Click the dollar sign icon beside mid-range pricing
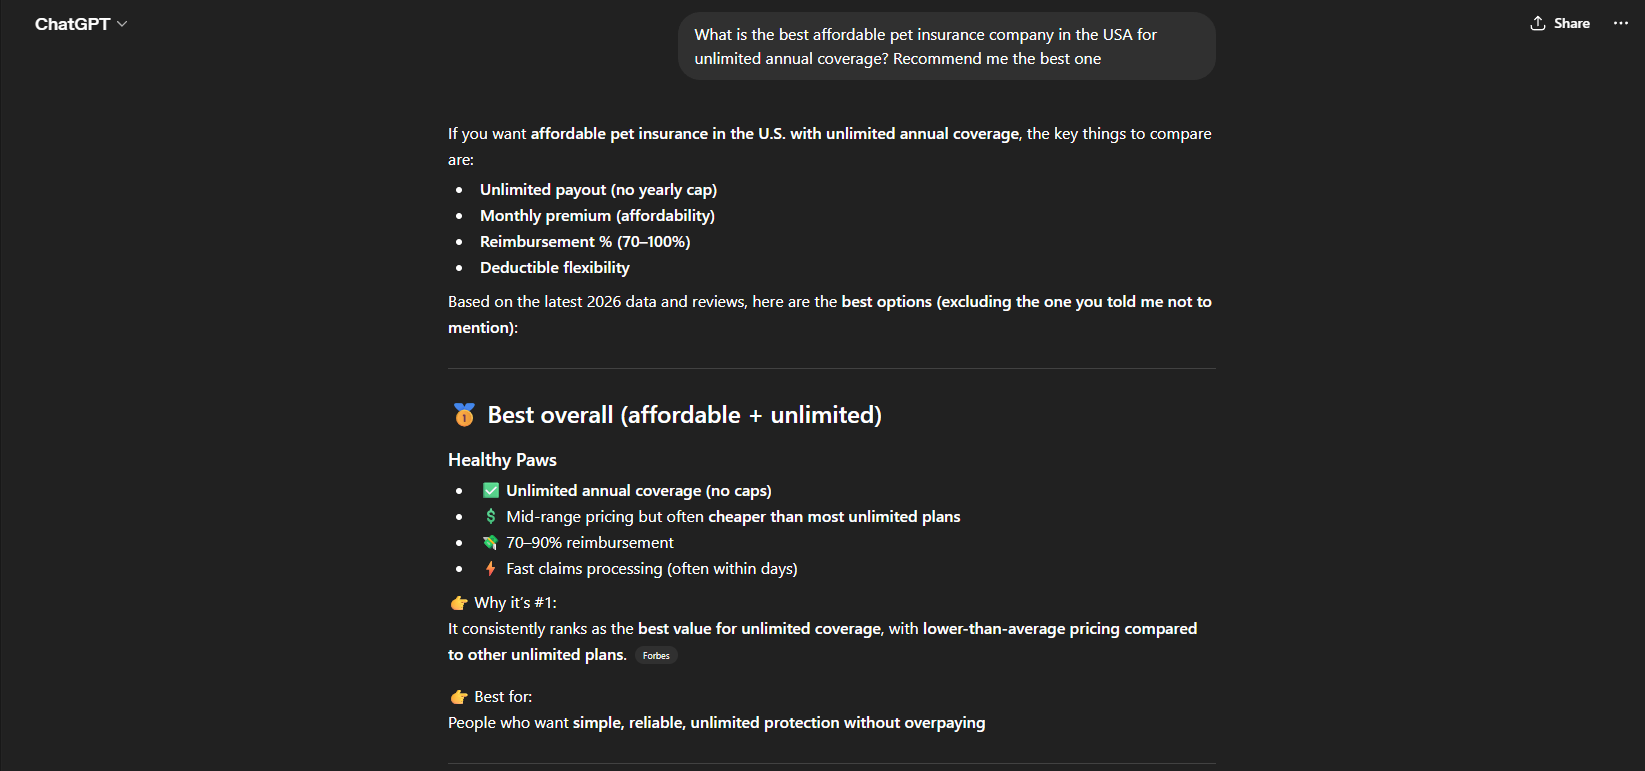 pyautogui.click(x=490, y=516)
